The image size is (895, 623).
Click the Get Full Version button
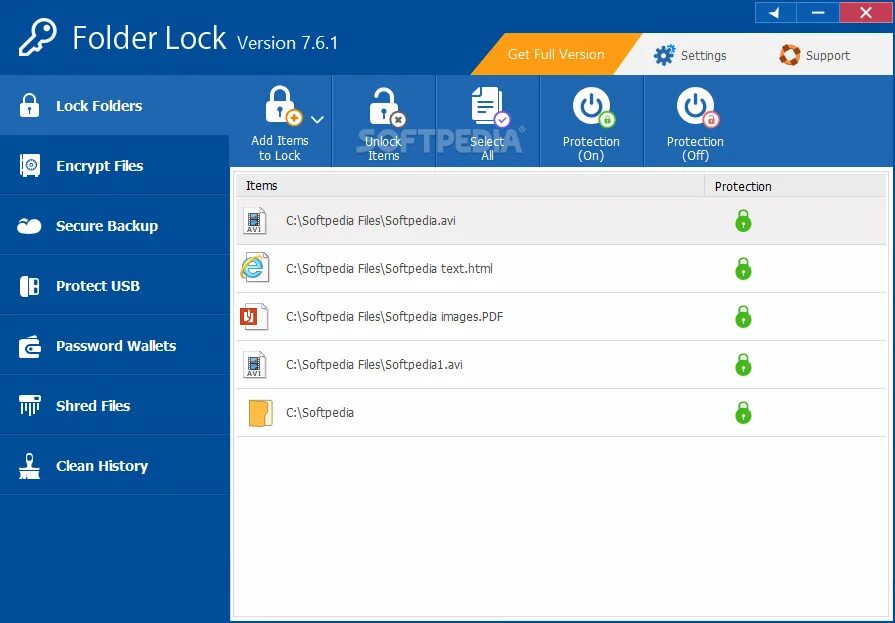tap(556, 54)
